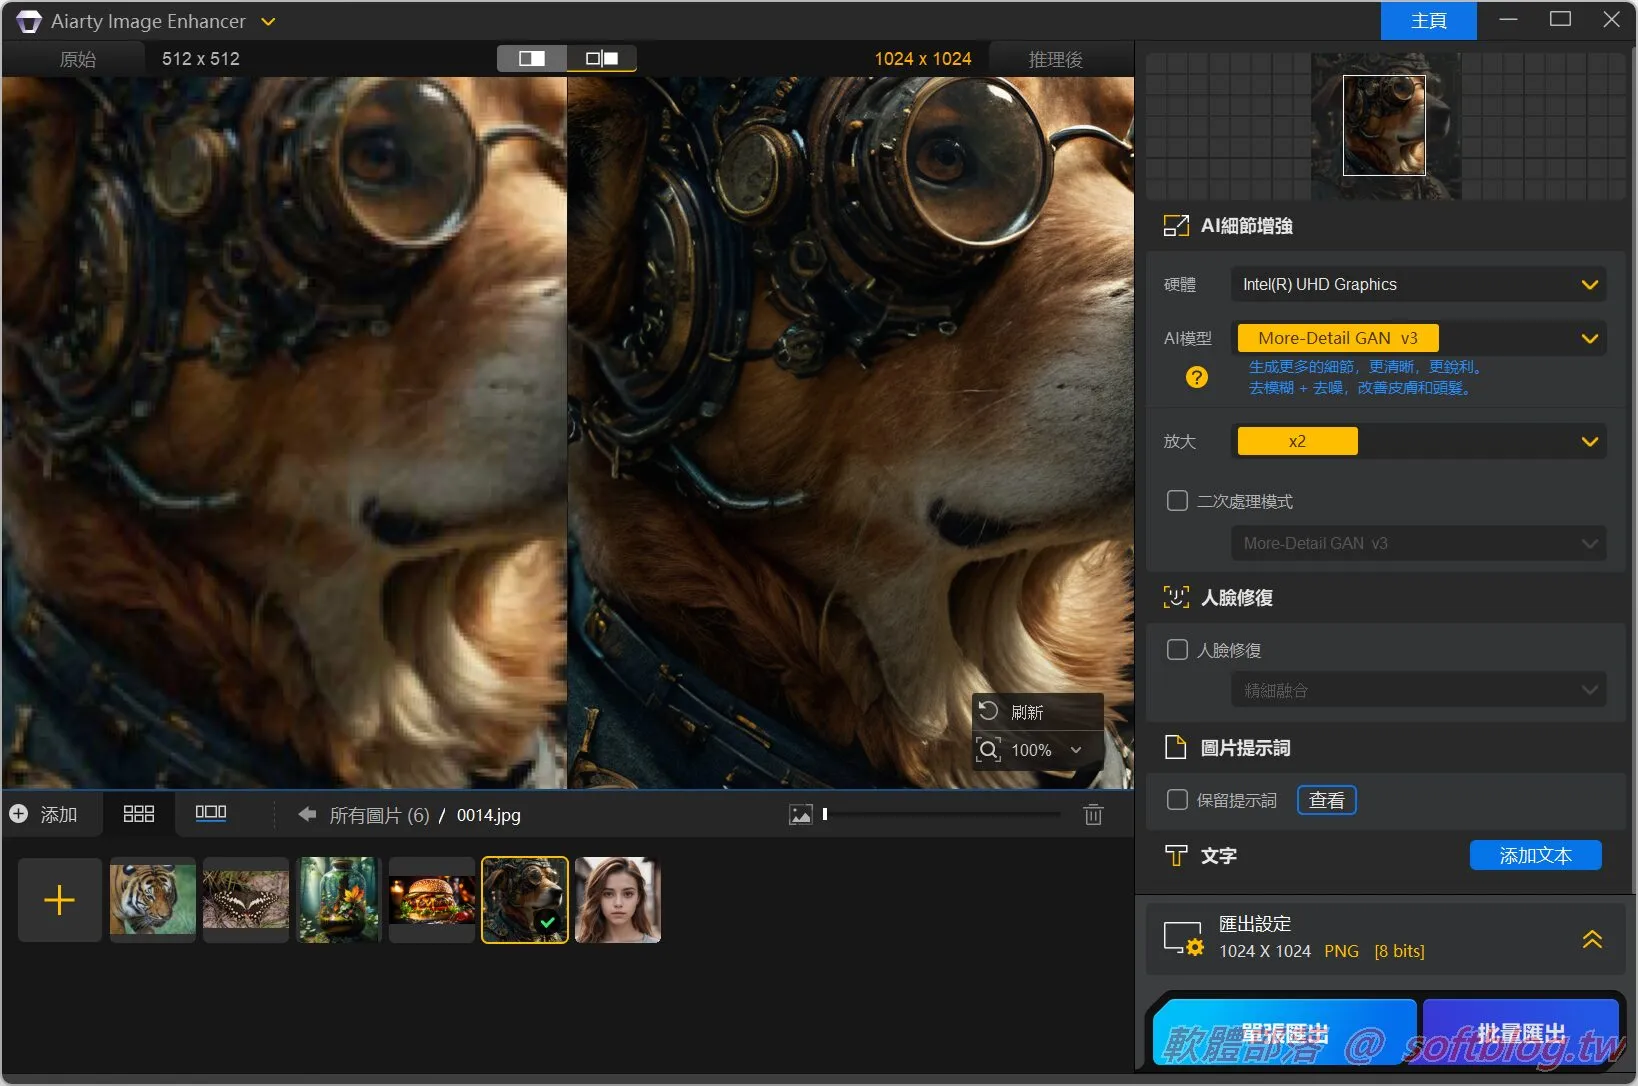This screenshot has height=1086, width=1638.
Task: Click the thumbnail size image icon
Action: [x=801, y=815]
